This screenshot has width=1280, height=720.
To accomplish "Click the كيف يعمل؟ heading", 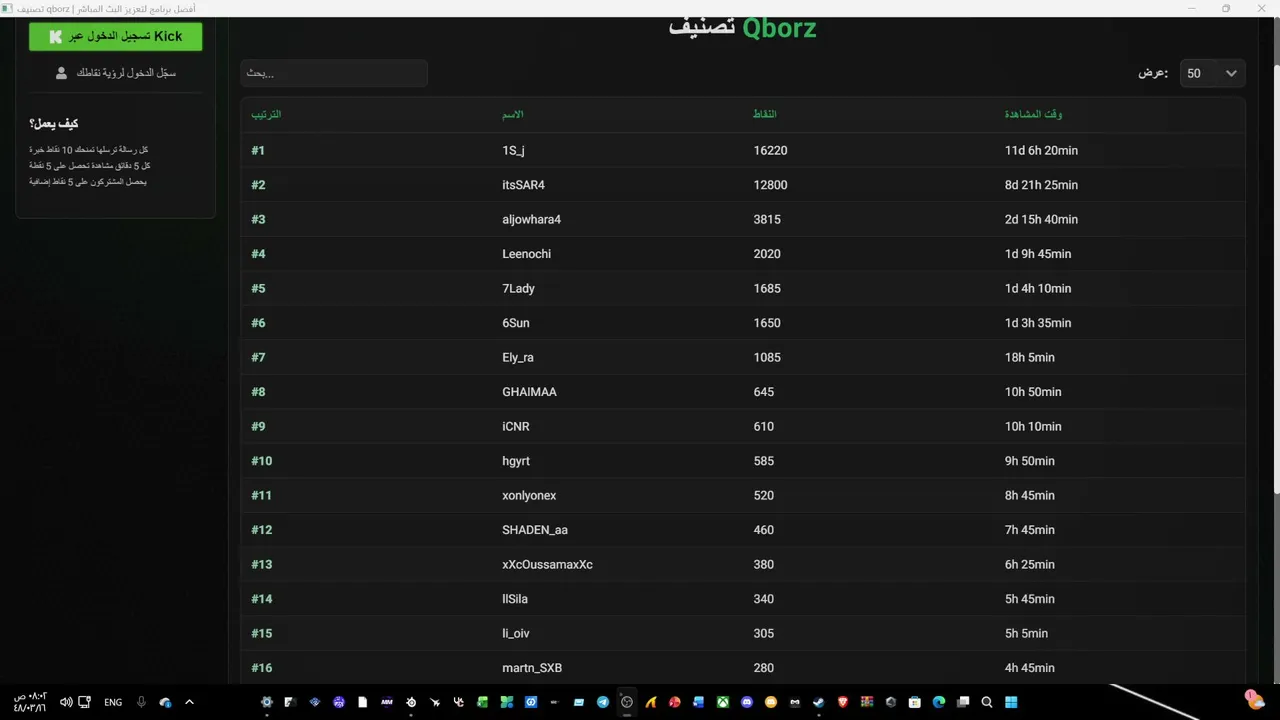I will [x=54, y=123].
